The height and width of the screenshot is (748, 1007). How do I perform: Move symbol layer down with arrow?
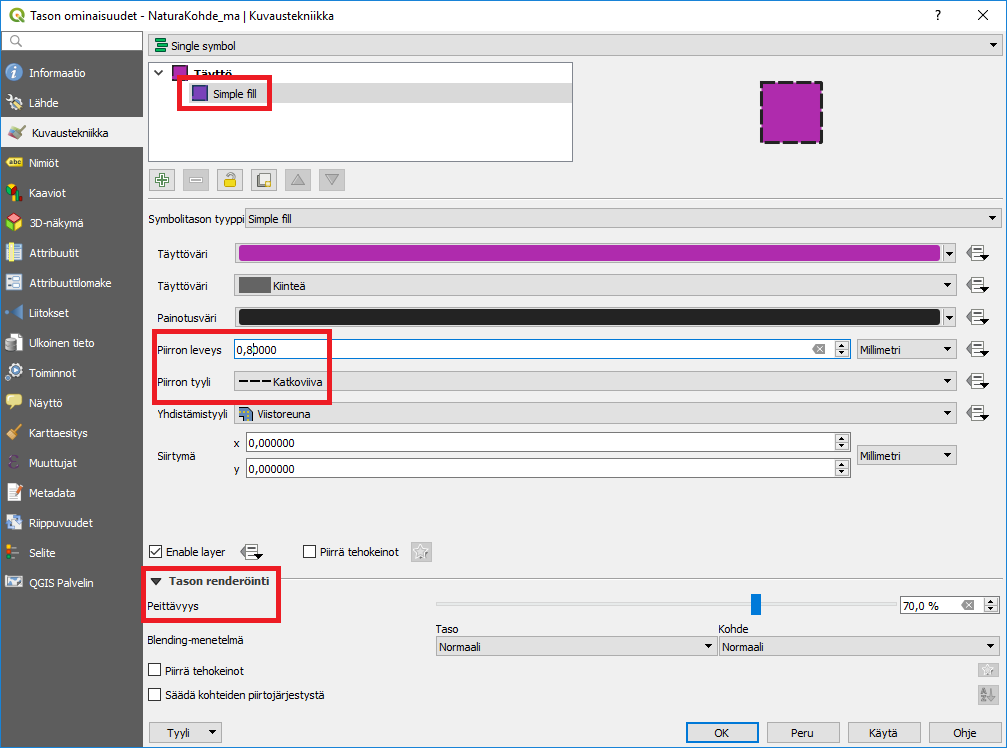coord(332,180)
